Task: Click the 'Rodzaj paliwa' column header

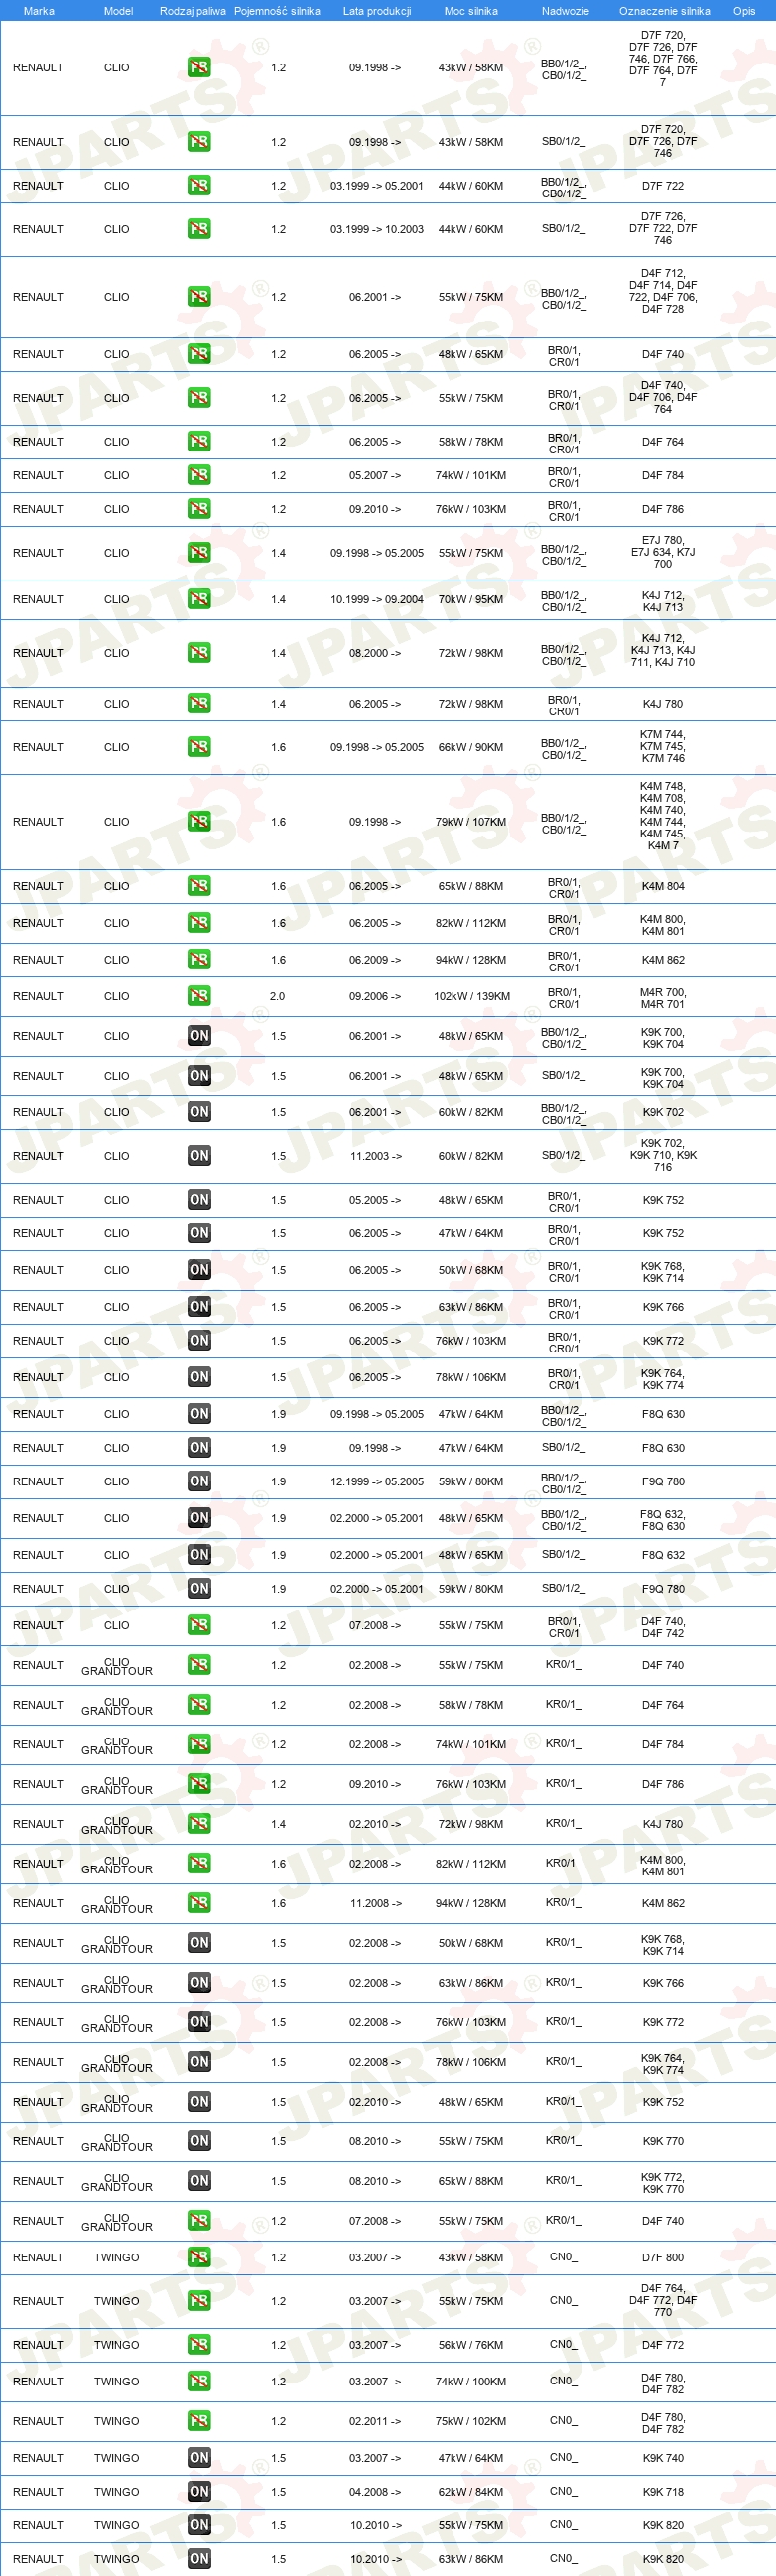Action: 193,11
